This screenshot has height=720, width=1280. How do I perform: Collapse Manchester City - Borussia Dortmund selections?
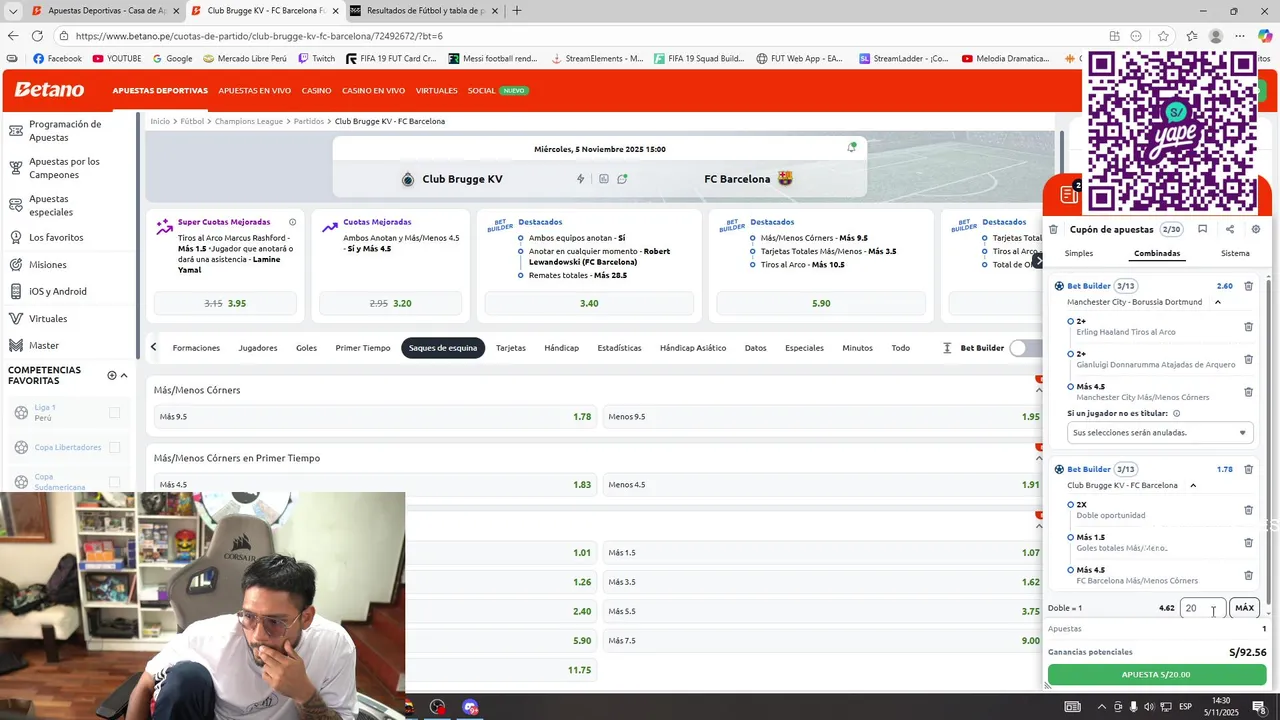click(x=1218, y=302)
